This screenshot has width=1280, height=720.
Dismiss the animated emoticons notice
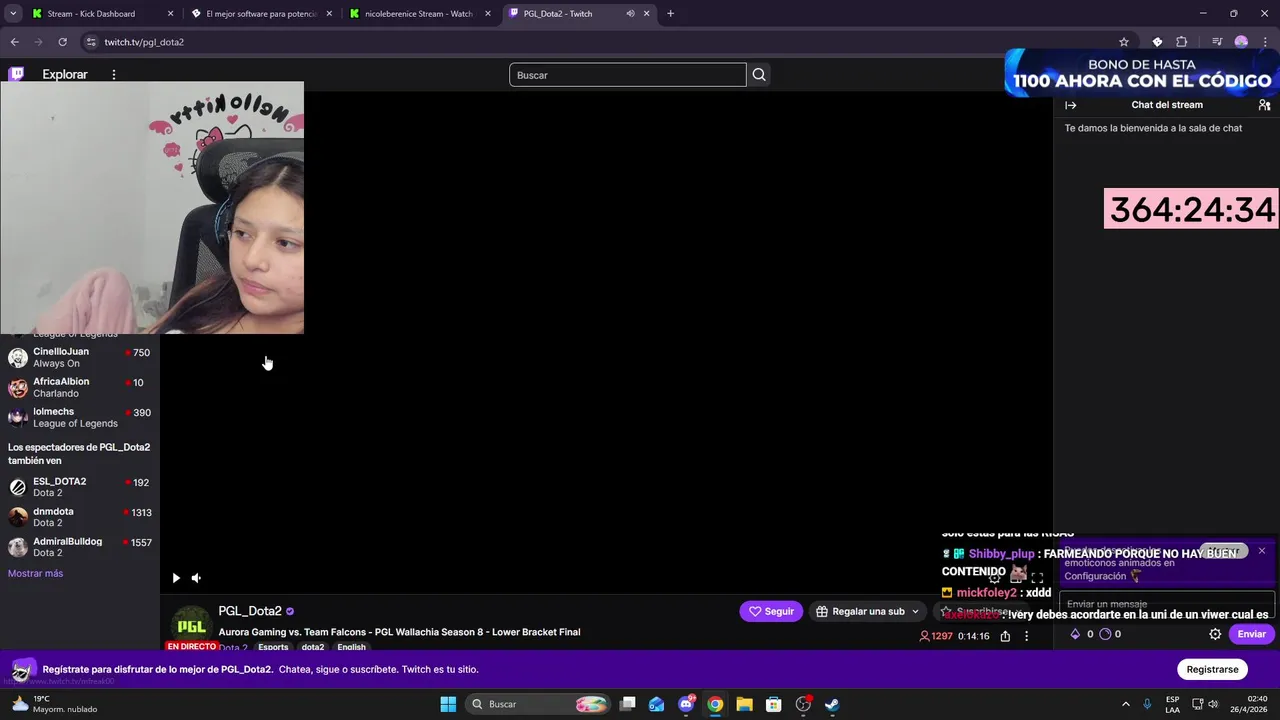tap(1262, 551)
